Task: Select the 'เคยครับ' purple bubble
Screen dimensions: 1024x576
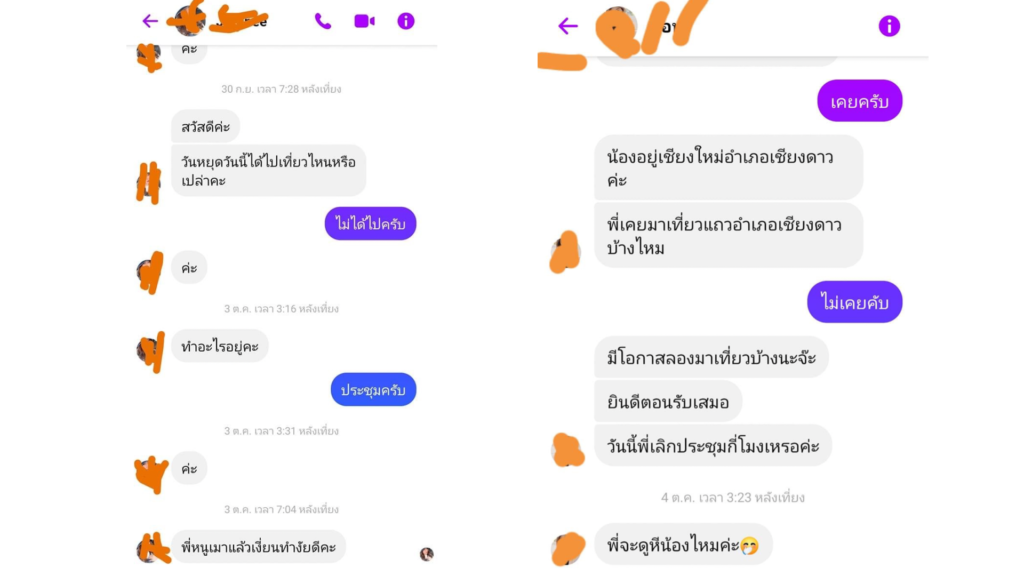Action: tap(859, 101)
